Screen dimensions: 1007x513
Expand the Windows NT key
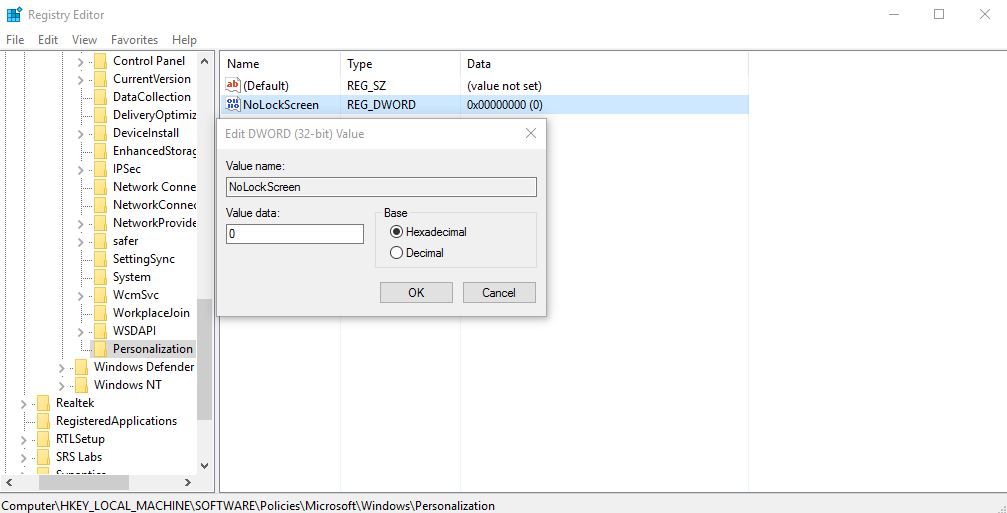click(x=62, y=386)
